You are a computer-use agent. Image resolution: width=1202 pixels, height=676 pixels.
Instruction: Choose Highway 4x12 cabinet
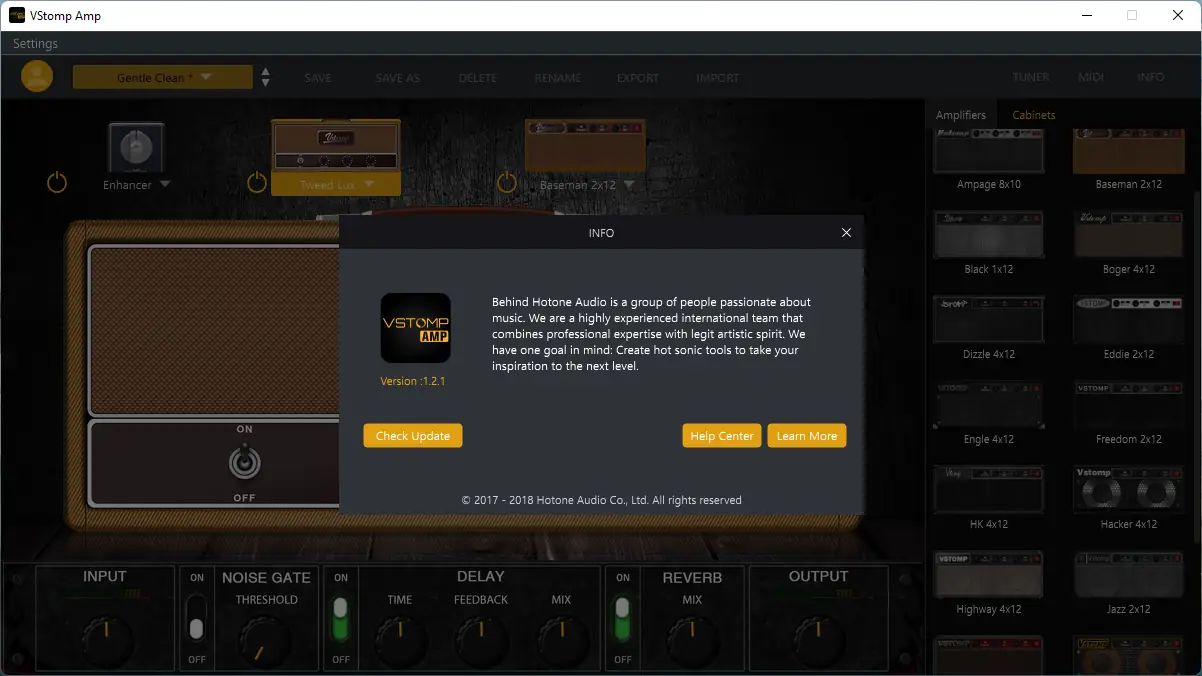tap(989, 575)
